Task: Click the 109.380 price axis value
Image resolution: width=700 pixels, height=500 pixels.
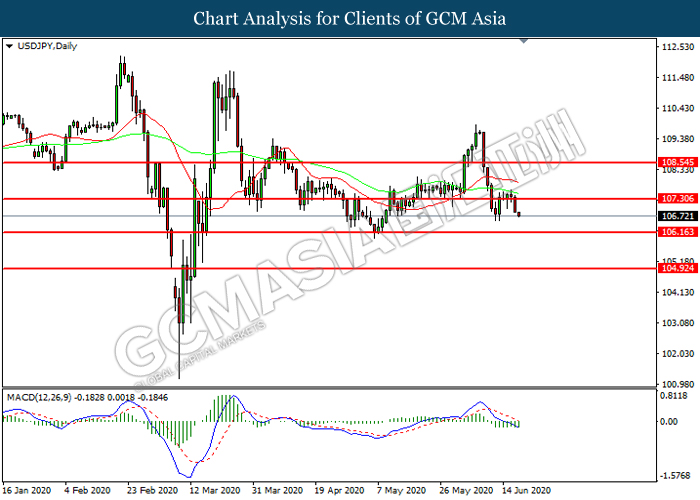Action: click(678, 139)
